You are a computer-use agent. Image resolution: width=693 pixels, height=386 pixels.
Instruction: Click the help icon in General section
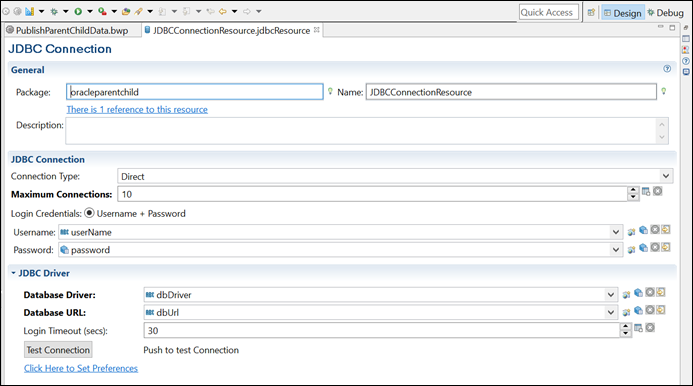point(667,69)
